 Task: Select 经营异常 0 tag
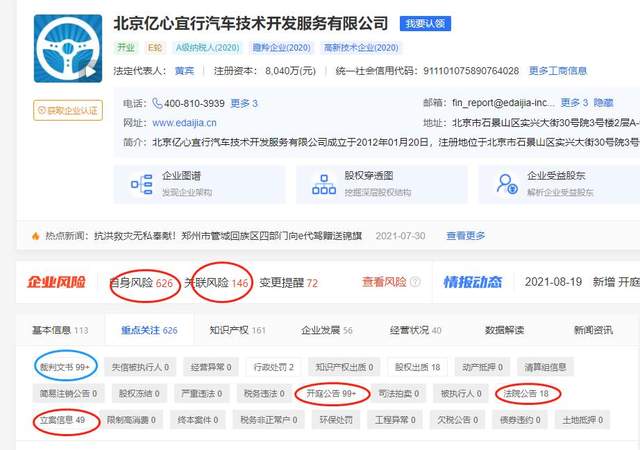211,367
